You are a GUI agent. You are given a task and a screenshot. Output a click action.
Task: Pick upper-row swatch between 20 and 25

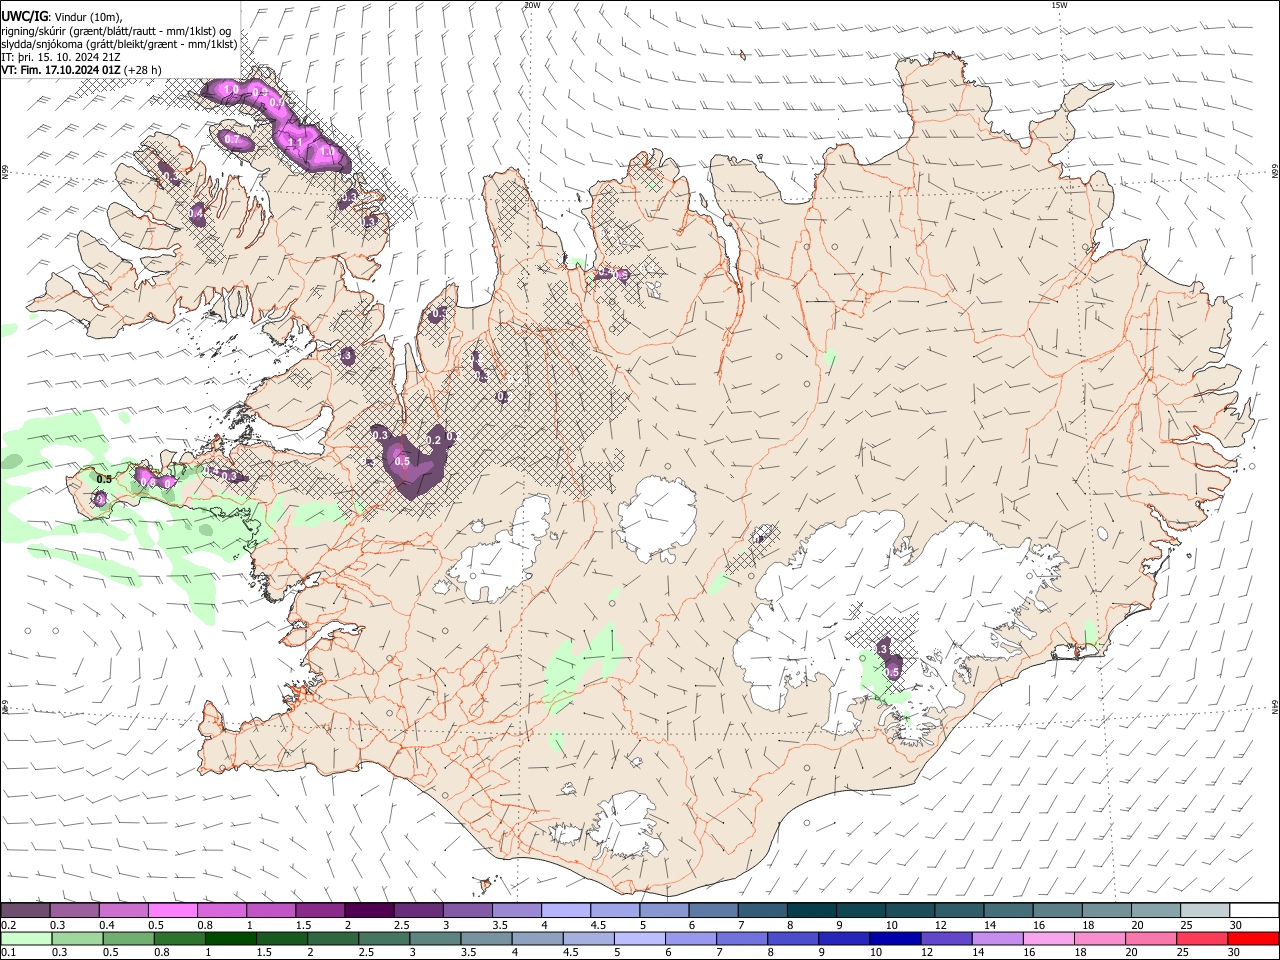pos(1157,910)
